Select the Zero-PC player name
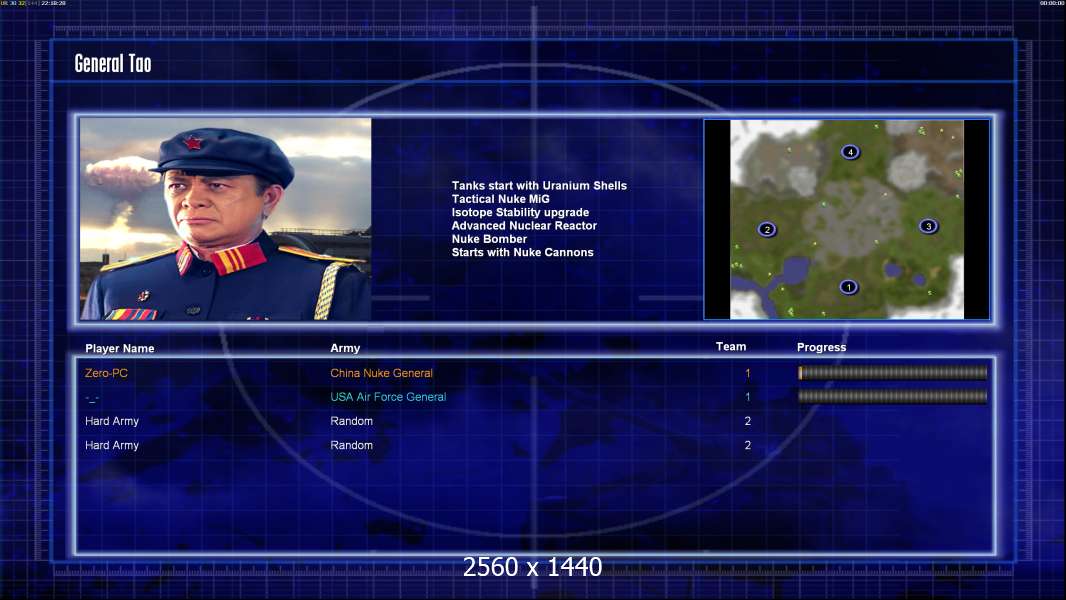Screen dimensions: 1066x600 point(106,373)
